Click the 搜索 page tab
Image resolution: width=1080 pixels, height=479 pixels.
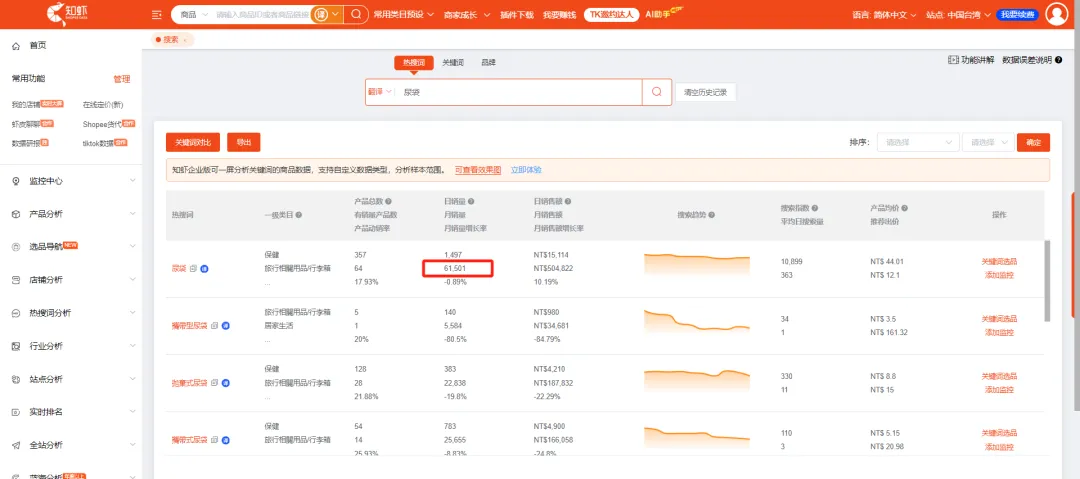tap(172, 40)
